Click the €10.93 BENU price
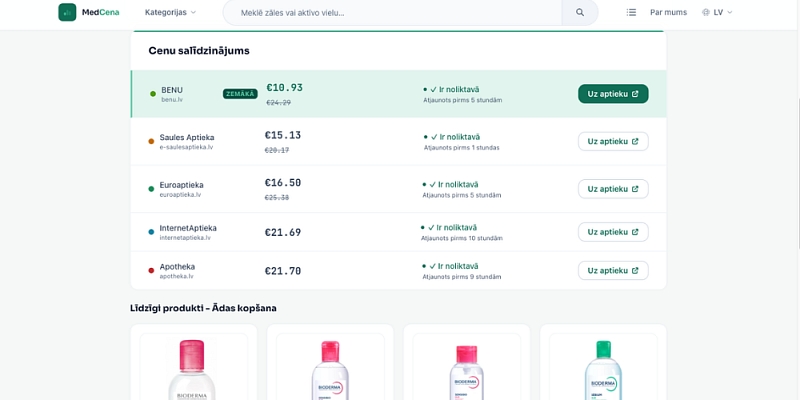The height and width of the screenshot is (400, 800). pos(285,88)
